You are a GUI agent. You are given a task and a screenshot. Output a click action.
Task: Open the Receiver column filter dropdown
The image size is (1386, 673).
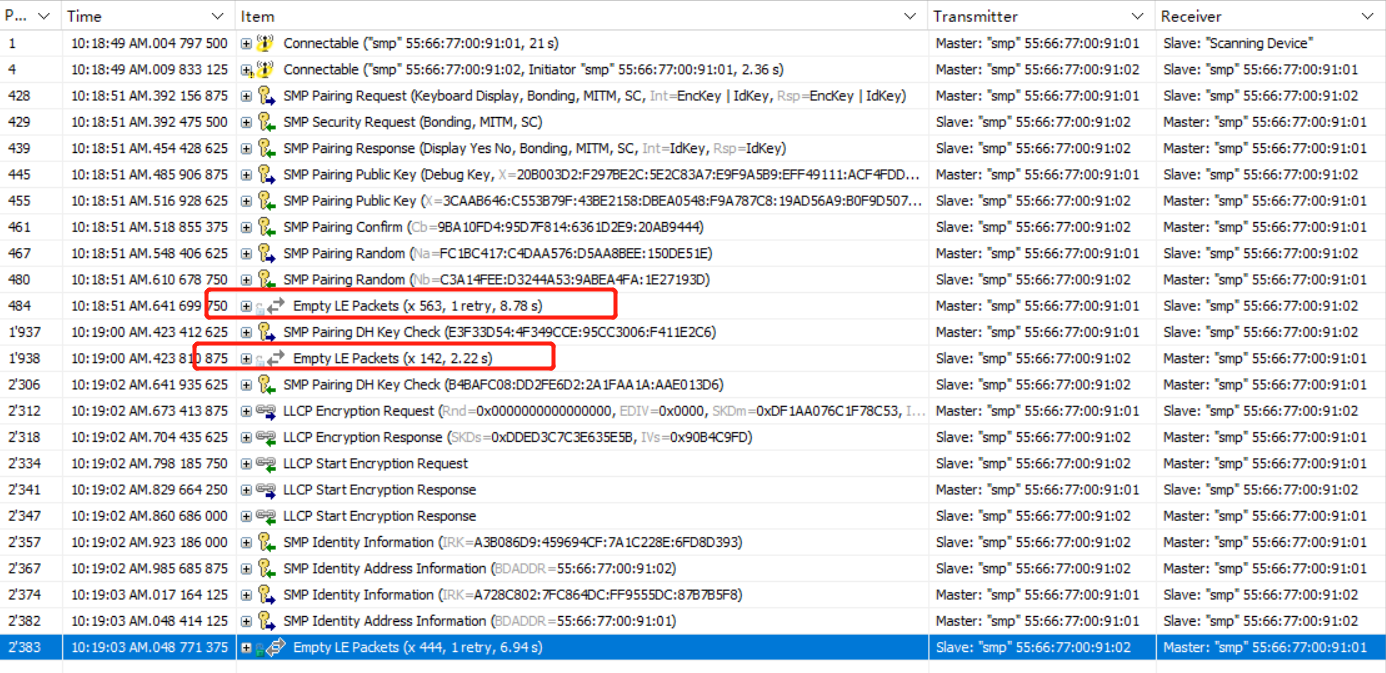click(x=1368, y=16)
